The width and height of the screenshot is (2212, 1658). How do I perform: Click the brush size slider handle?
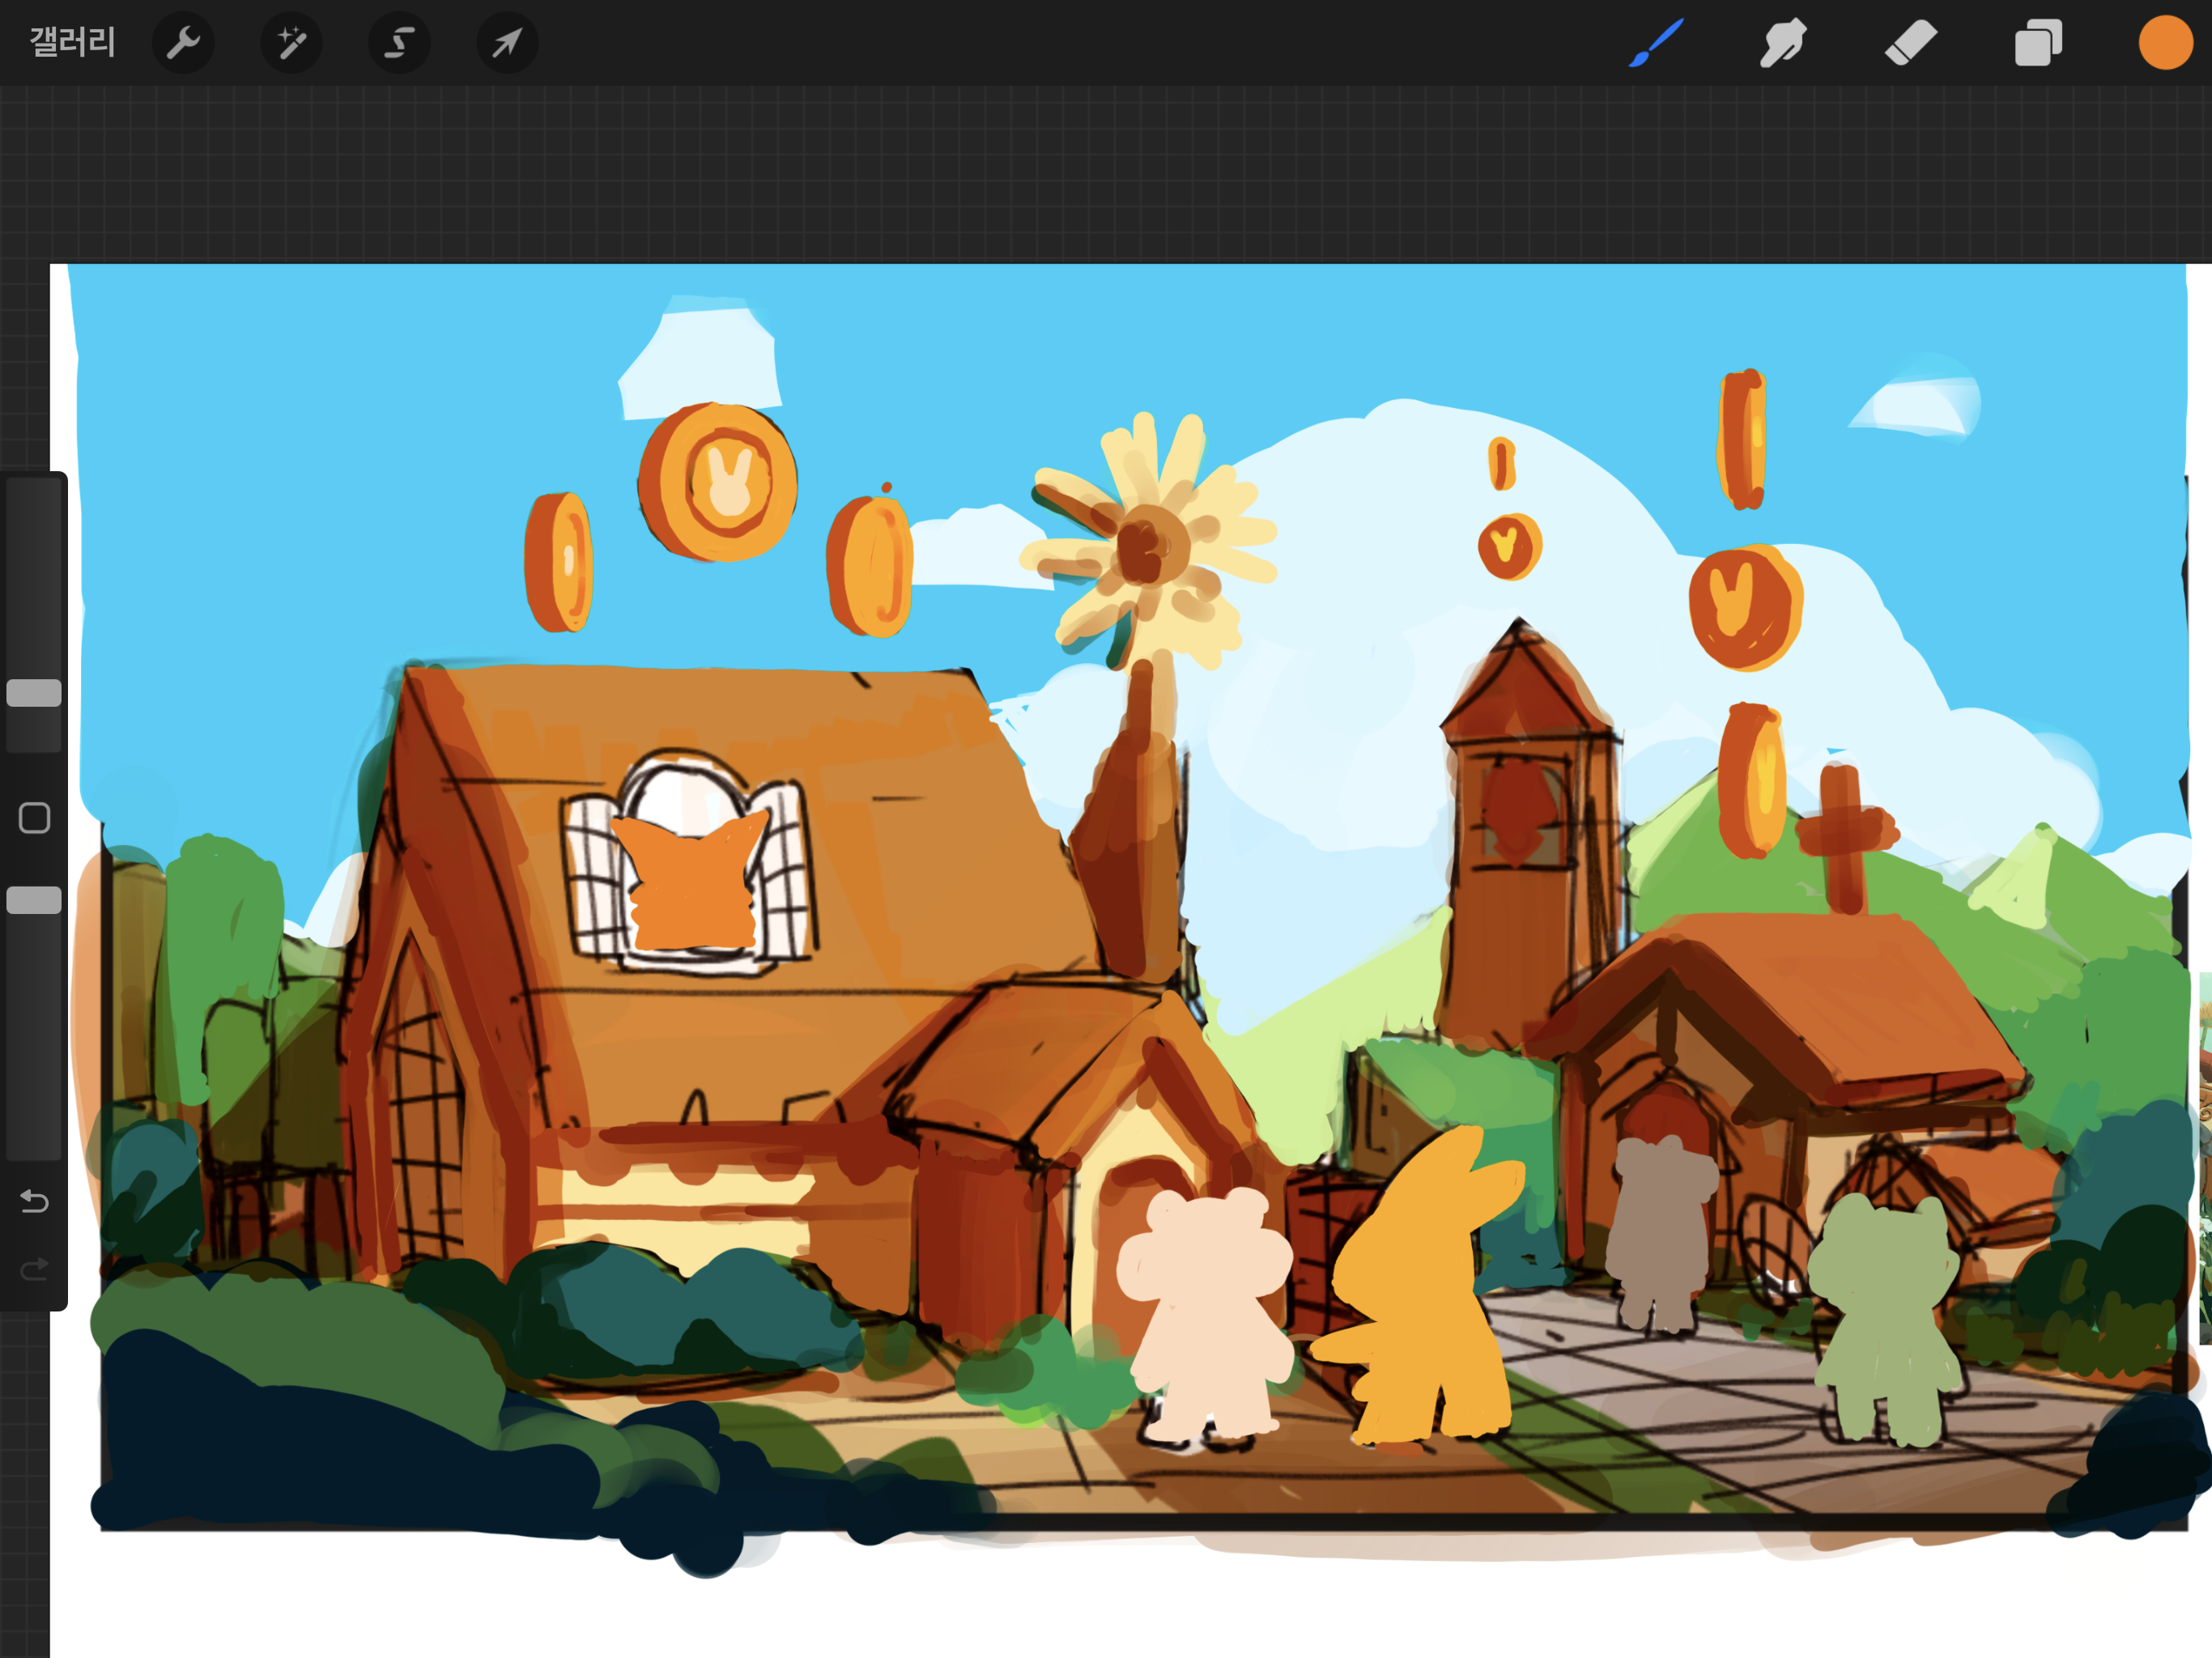coord(34,693)
